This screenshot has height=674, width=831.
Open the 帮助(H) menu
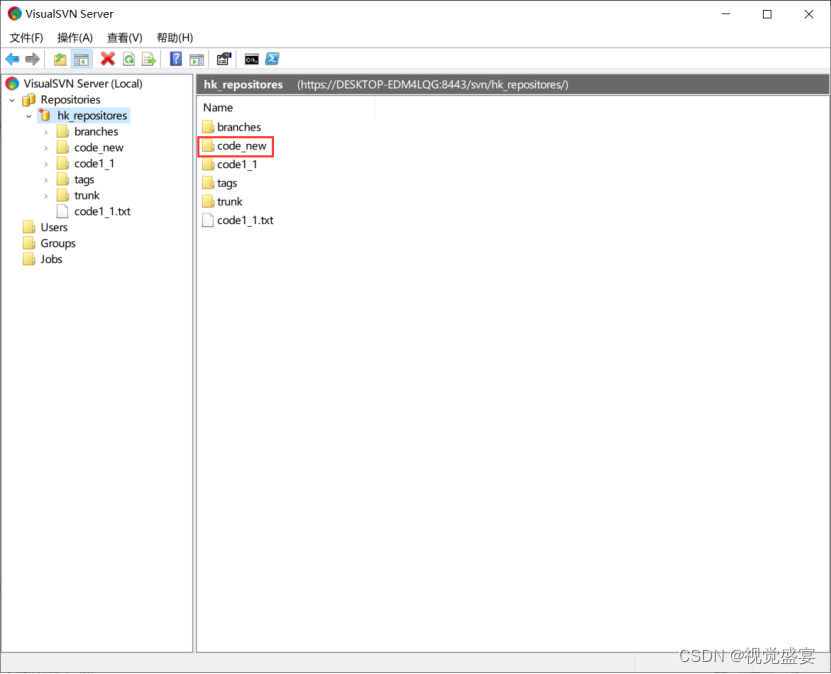click(x=175, y=38)
